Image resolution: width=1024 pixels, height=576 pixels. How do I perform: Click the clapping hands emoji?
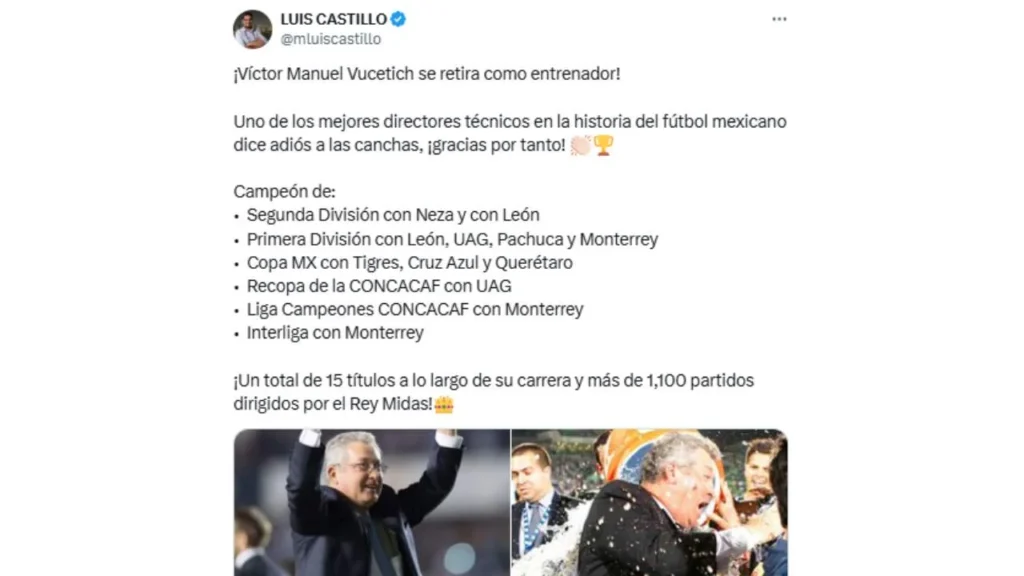coord(580,145)
